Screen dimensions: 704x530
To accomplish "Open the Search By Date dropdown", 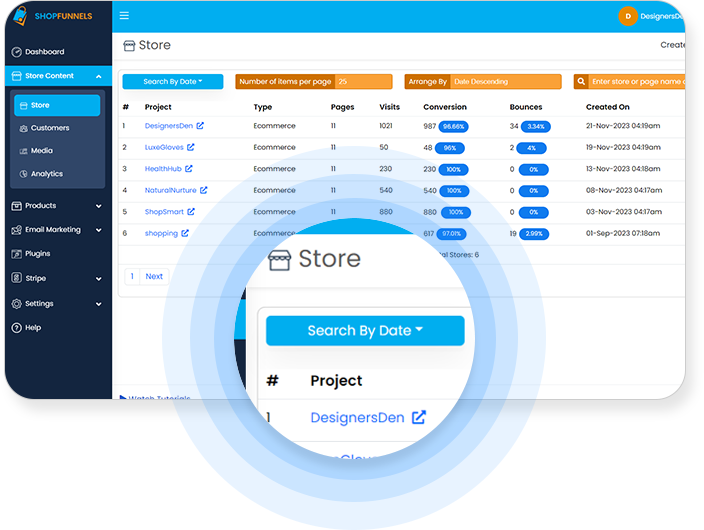I will [x=172, y=82].
